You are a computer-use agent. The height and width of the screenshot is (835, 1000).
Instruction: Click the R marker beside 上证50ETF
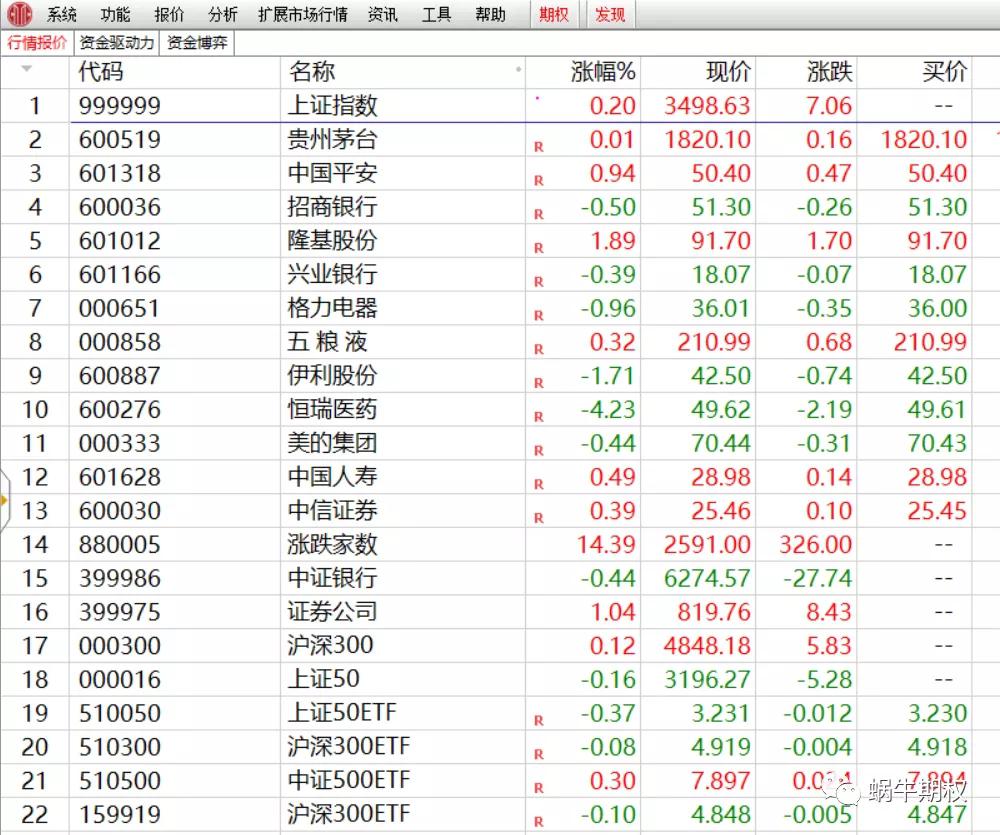[x=539, y=720]
